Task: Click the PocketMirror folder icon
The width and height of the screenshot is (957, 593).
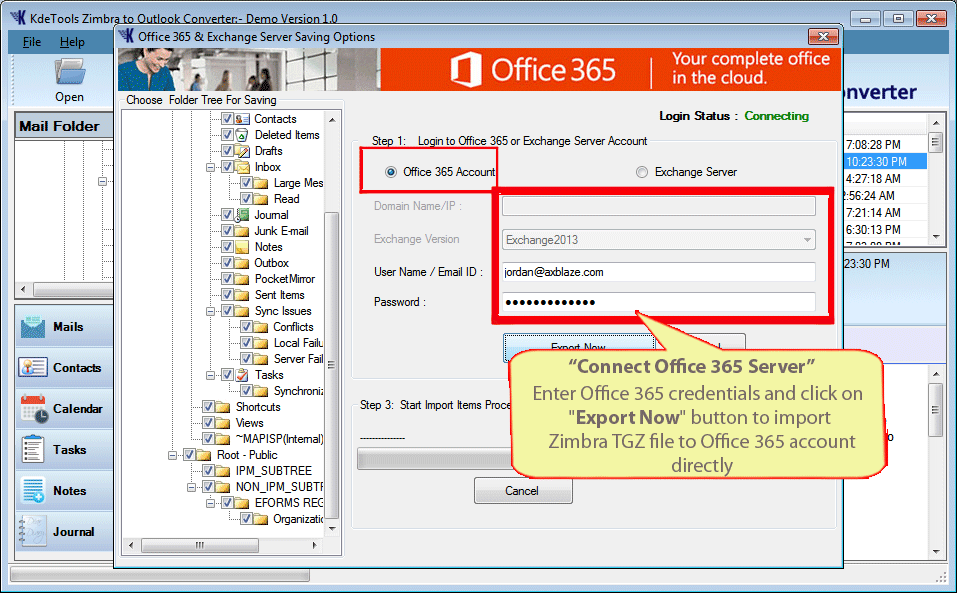Action: click(x=242, y=279)
